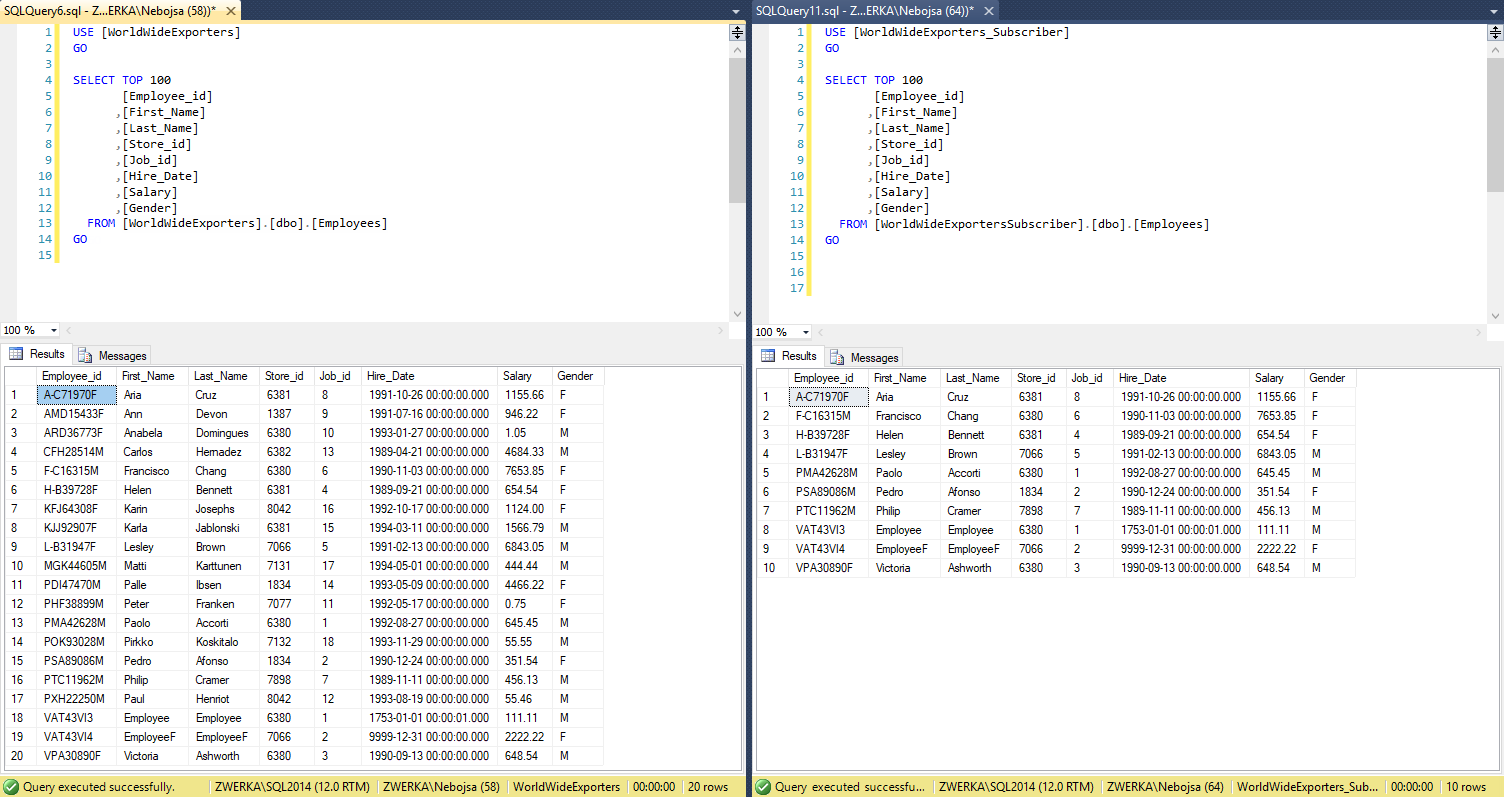1504x797 pixels.
Task: Select cell F-C16315M in right results
Action: 828,416
